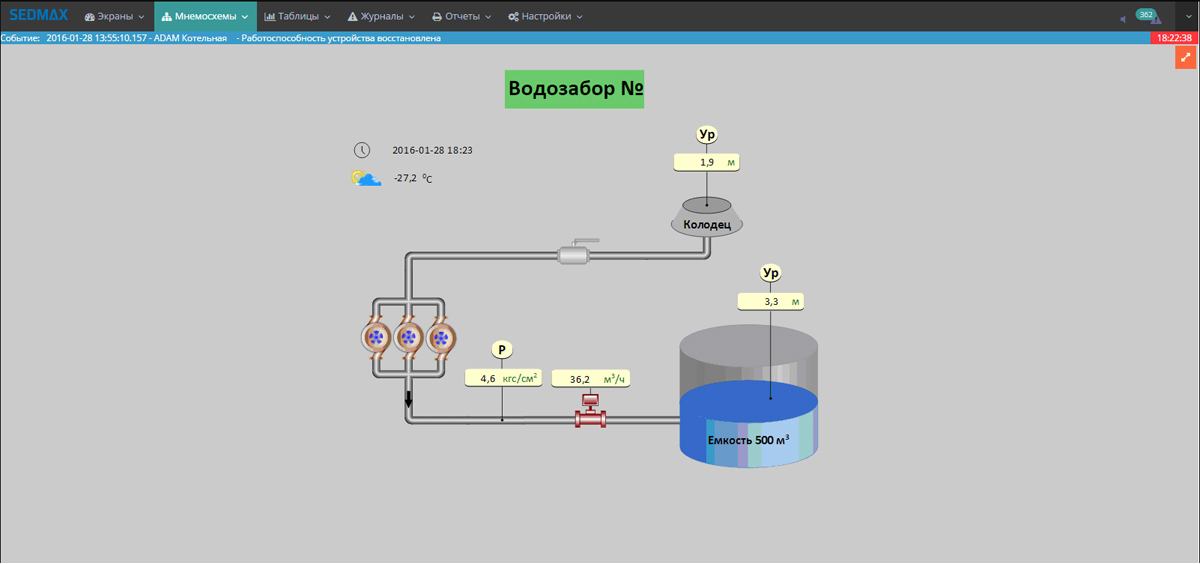Click the left pump icon
The image size is (1200, 564).
[376, 339]
